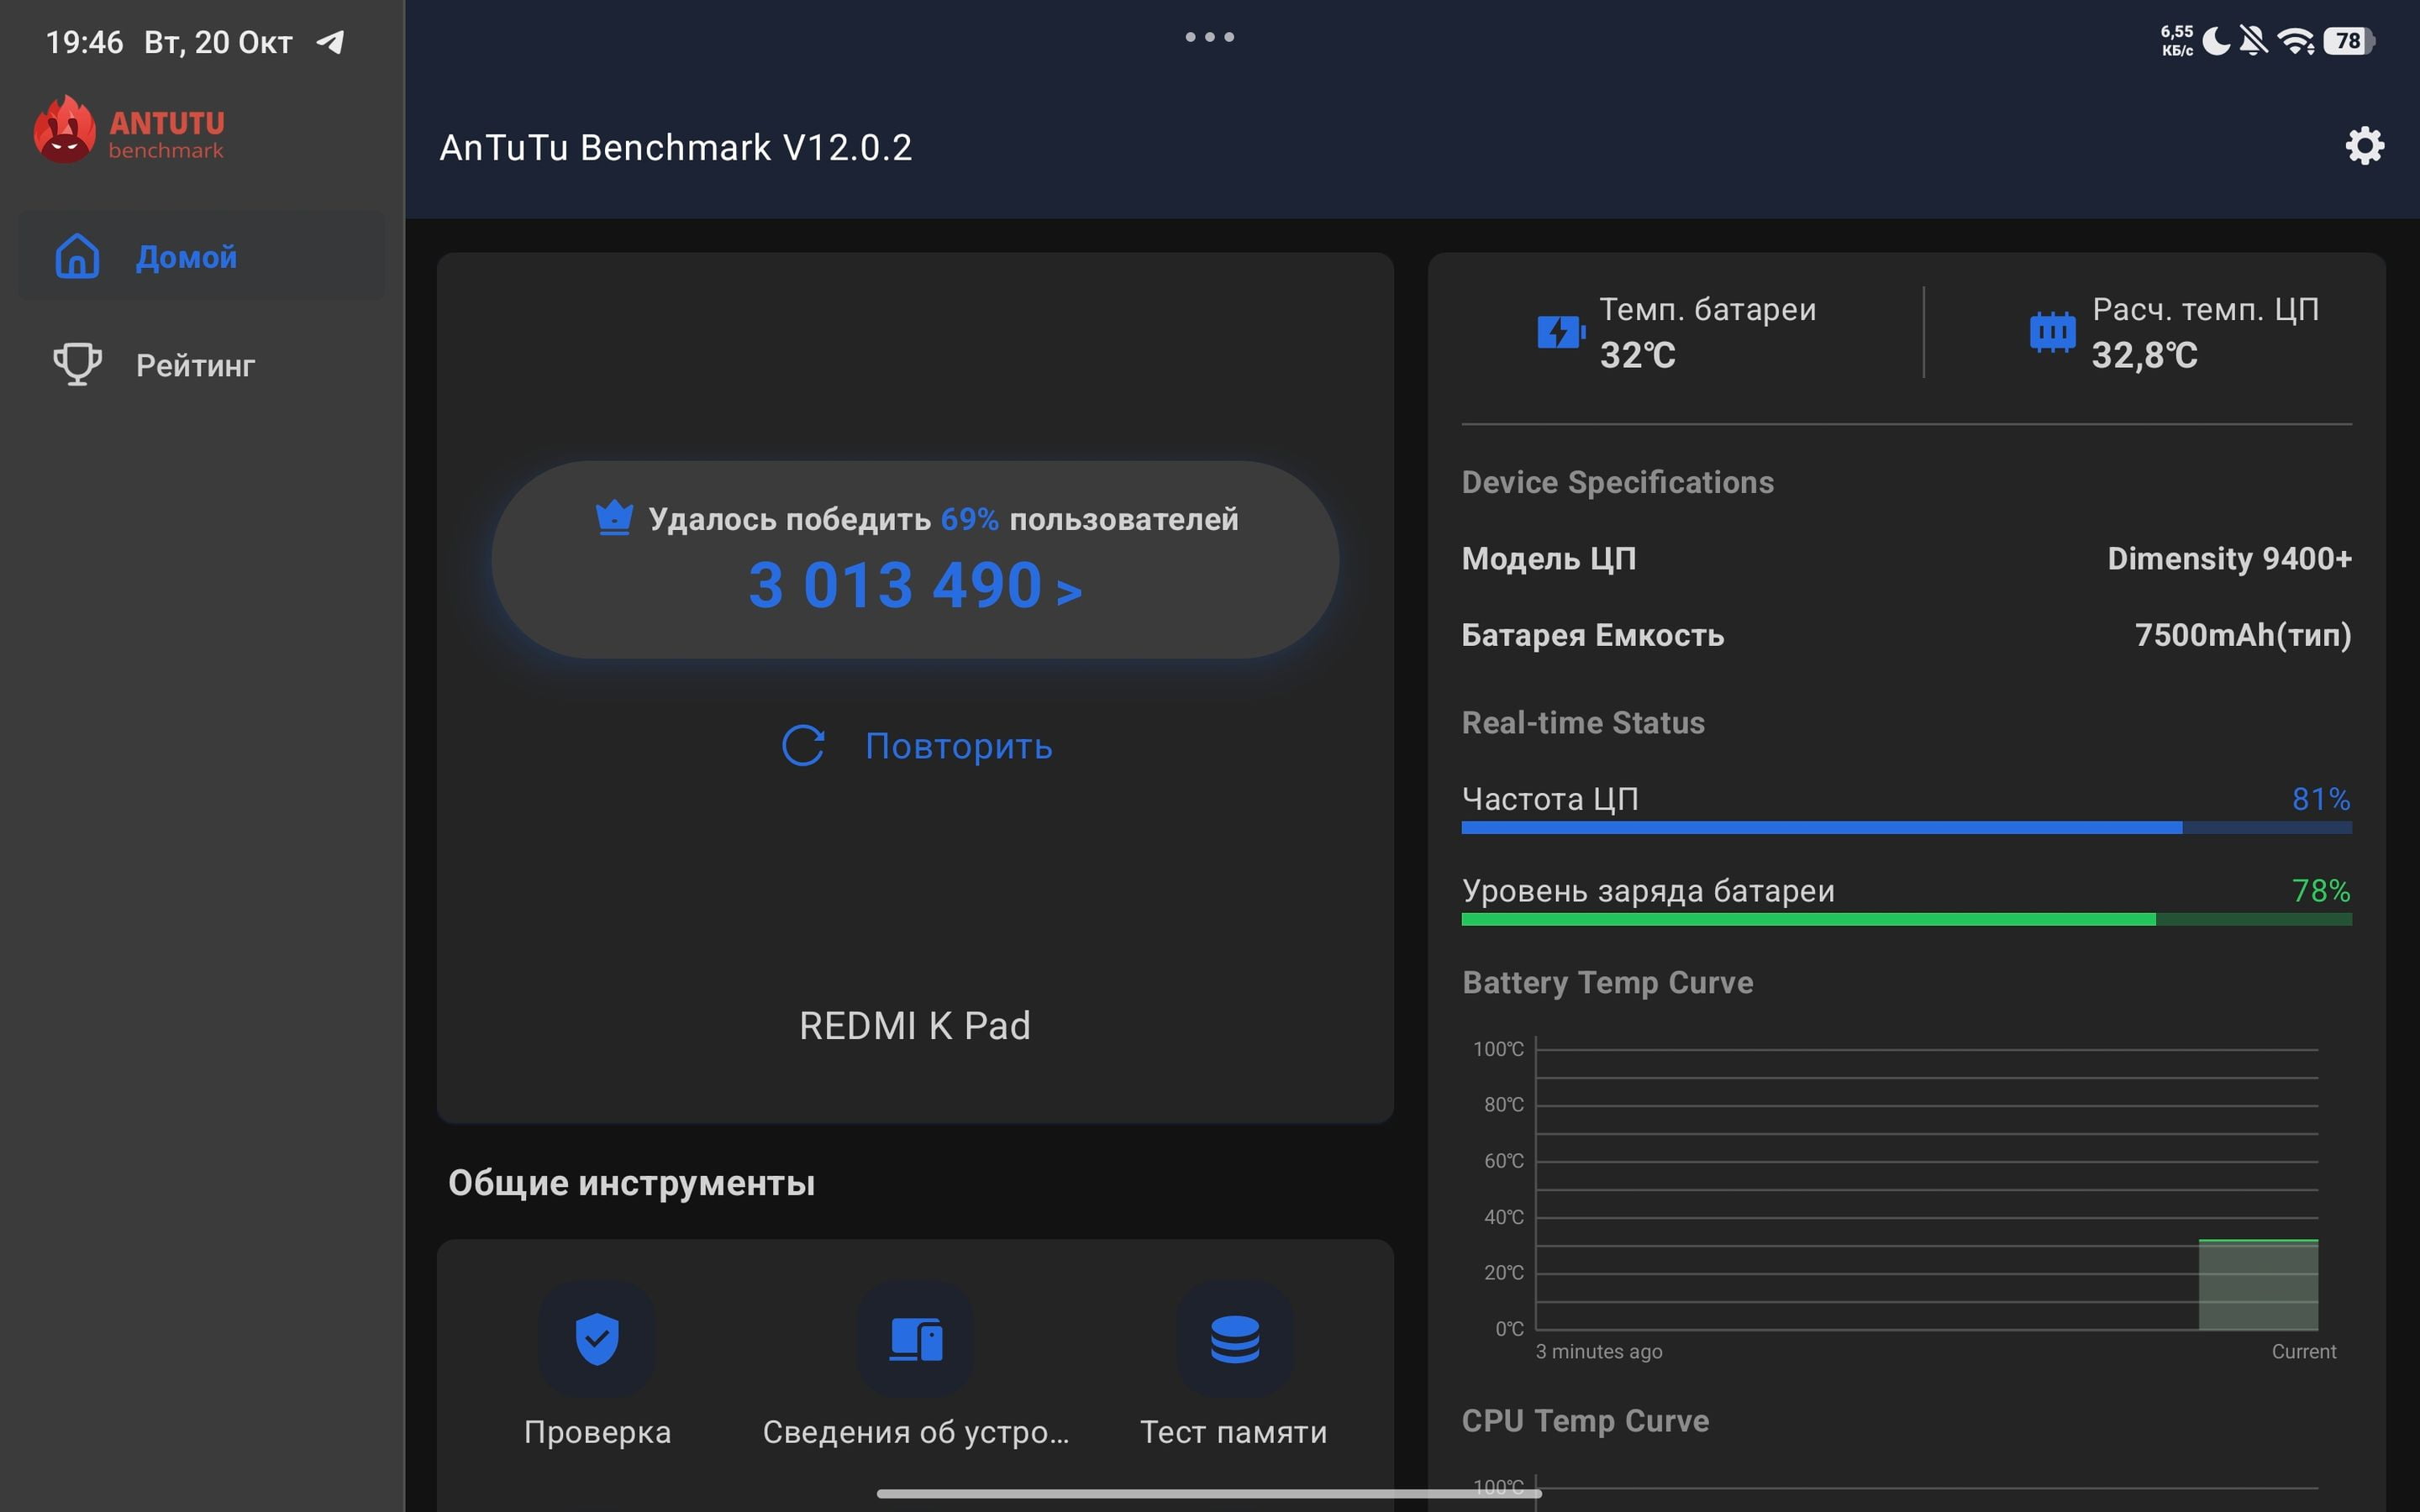Open the Рейтинг trophy icon
This screenshot has width=2420, height=1512.
click(x=77, y=364)
